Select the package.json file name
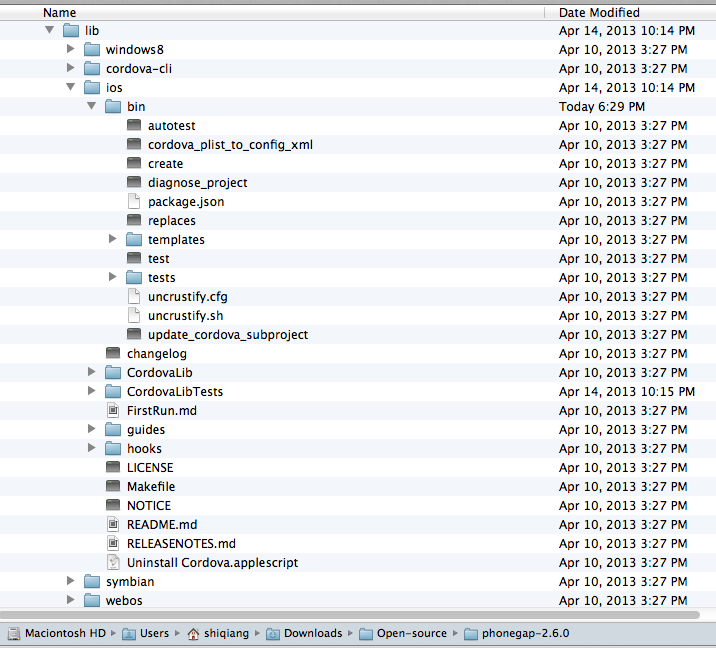The width and height of the screenshot is (716, 648). (186, 201)
